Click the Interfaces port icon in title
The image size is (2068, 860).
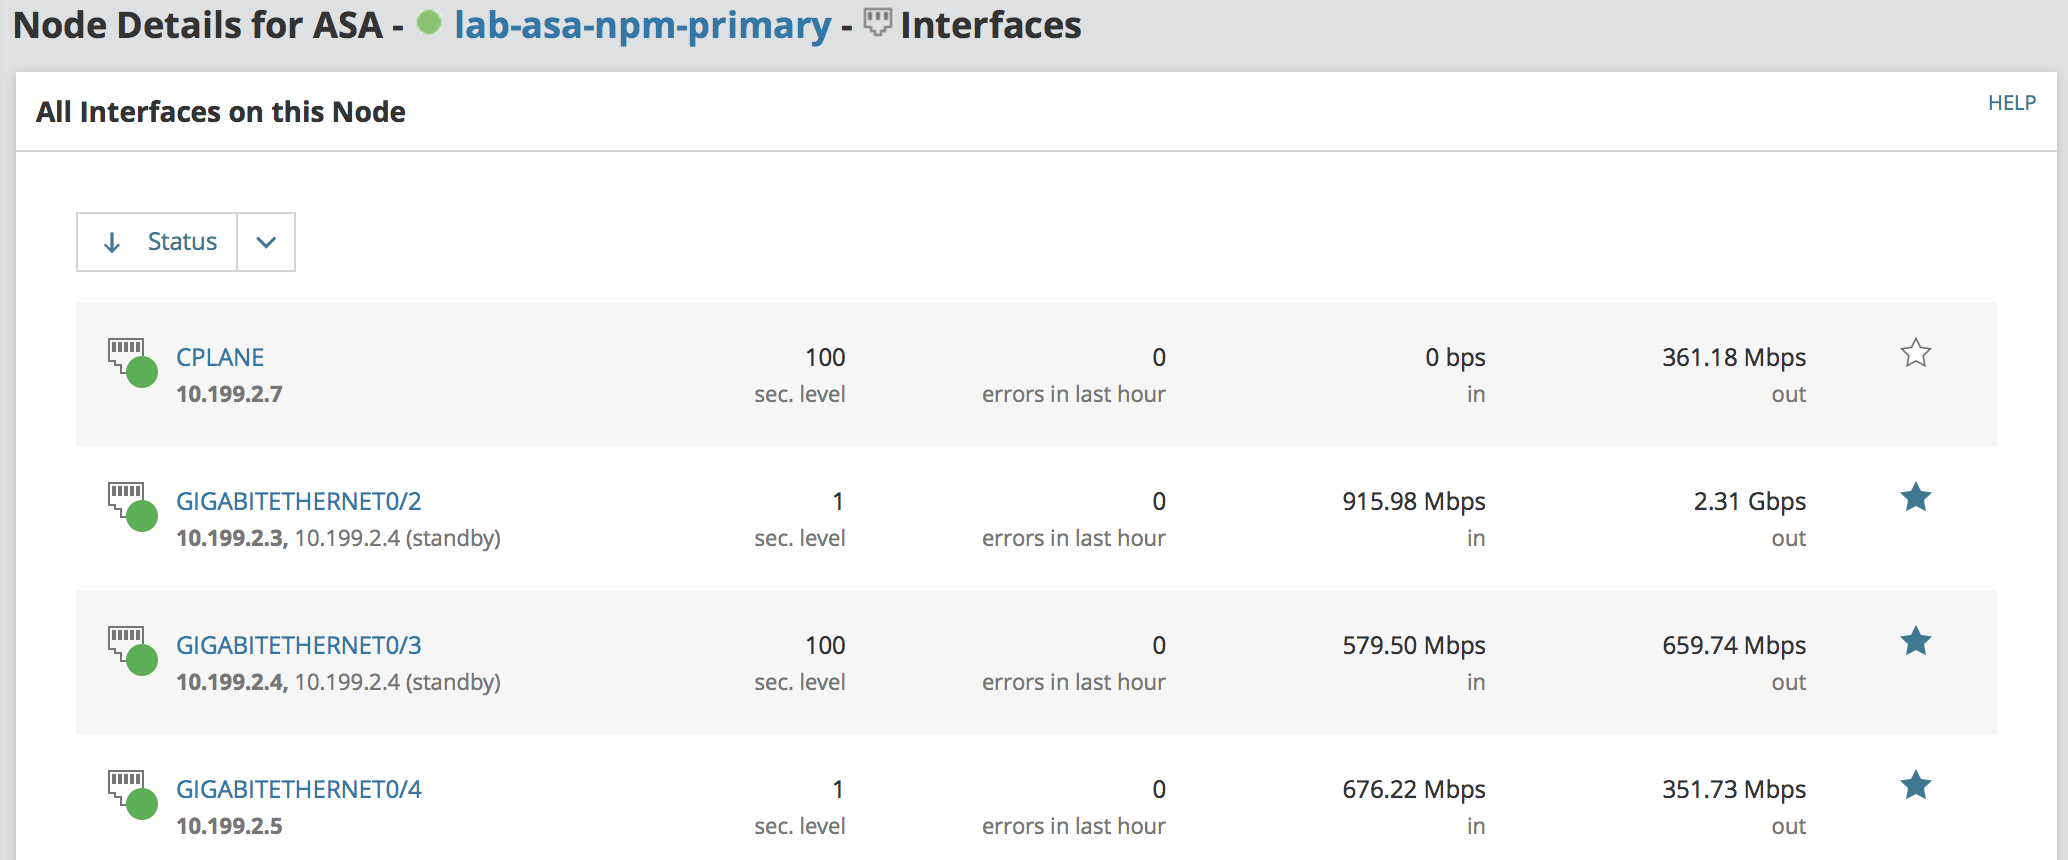pos(877,22)
